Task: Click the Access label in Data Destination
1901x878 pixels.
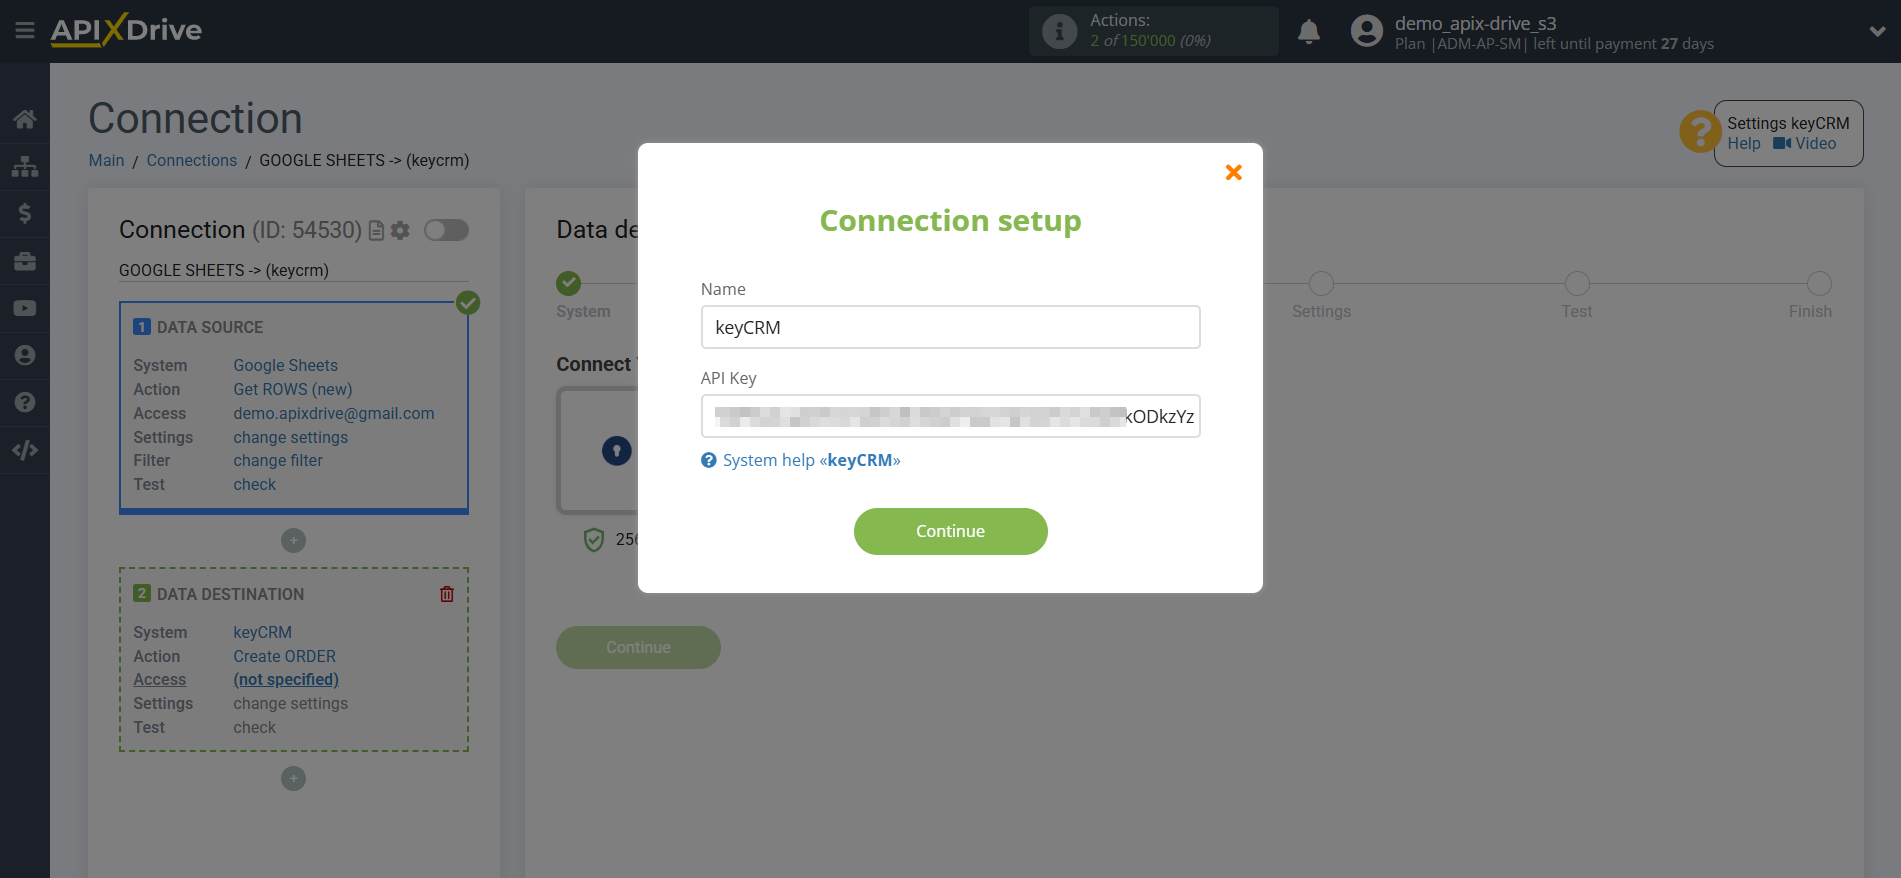Action: (160, 679)
